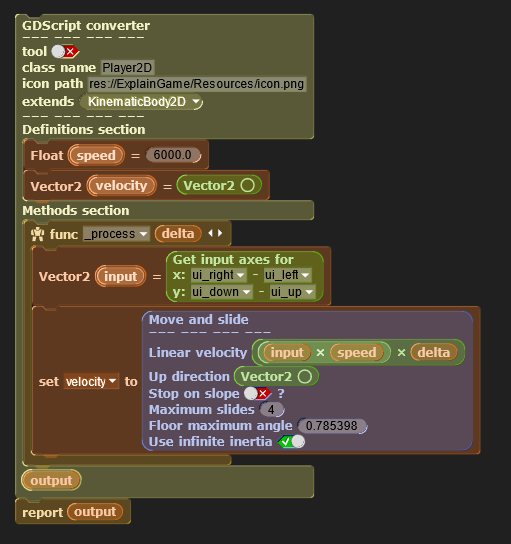The height and width of the screenshot is (544, 511).
Task: Open the ui_right action dropdown
Action: pos(219,275)
